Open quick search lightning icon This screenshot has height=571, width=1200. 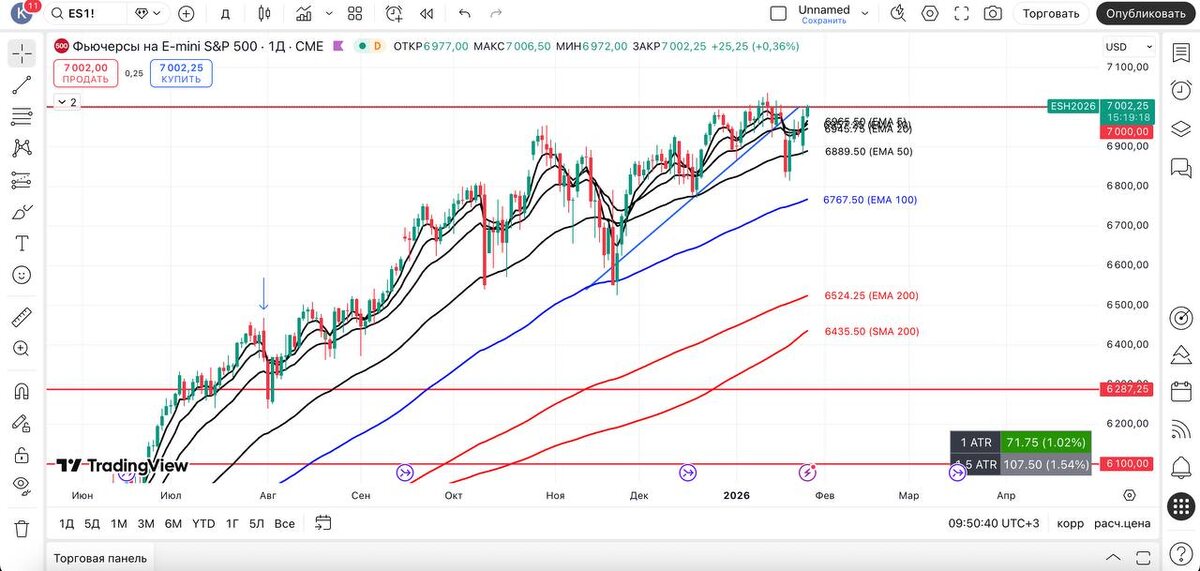[898, 13]
